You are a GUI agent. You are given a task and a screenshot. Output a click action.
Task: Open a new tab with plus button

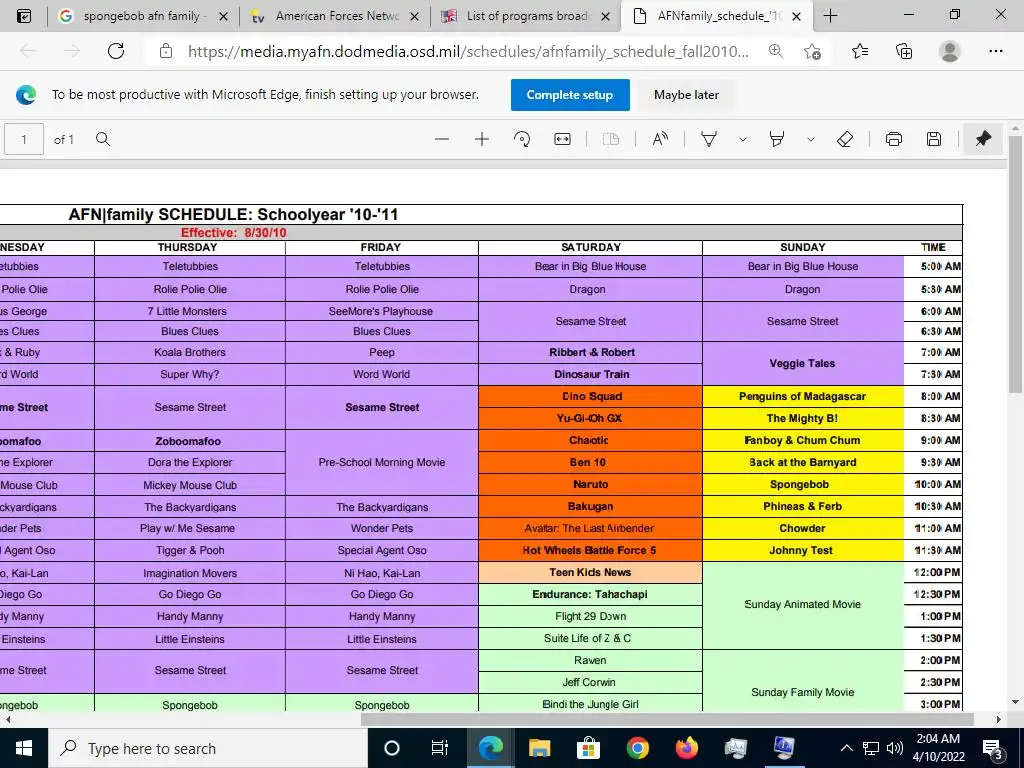point(830,16)
